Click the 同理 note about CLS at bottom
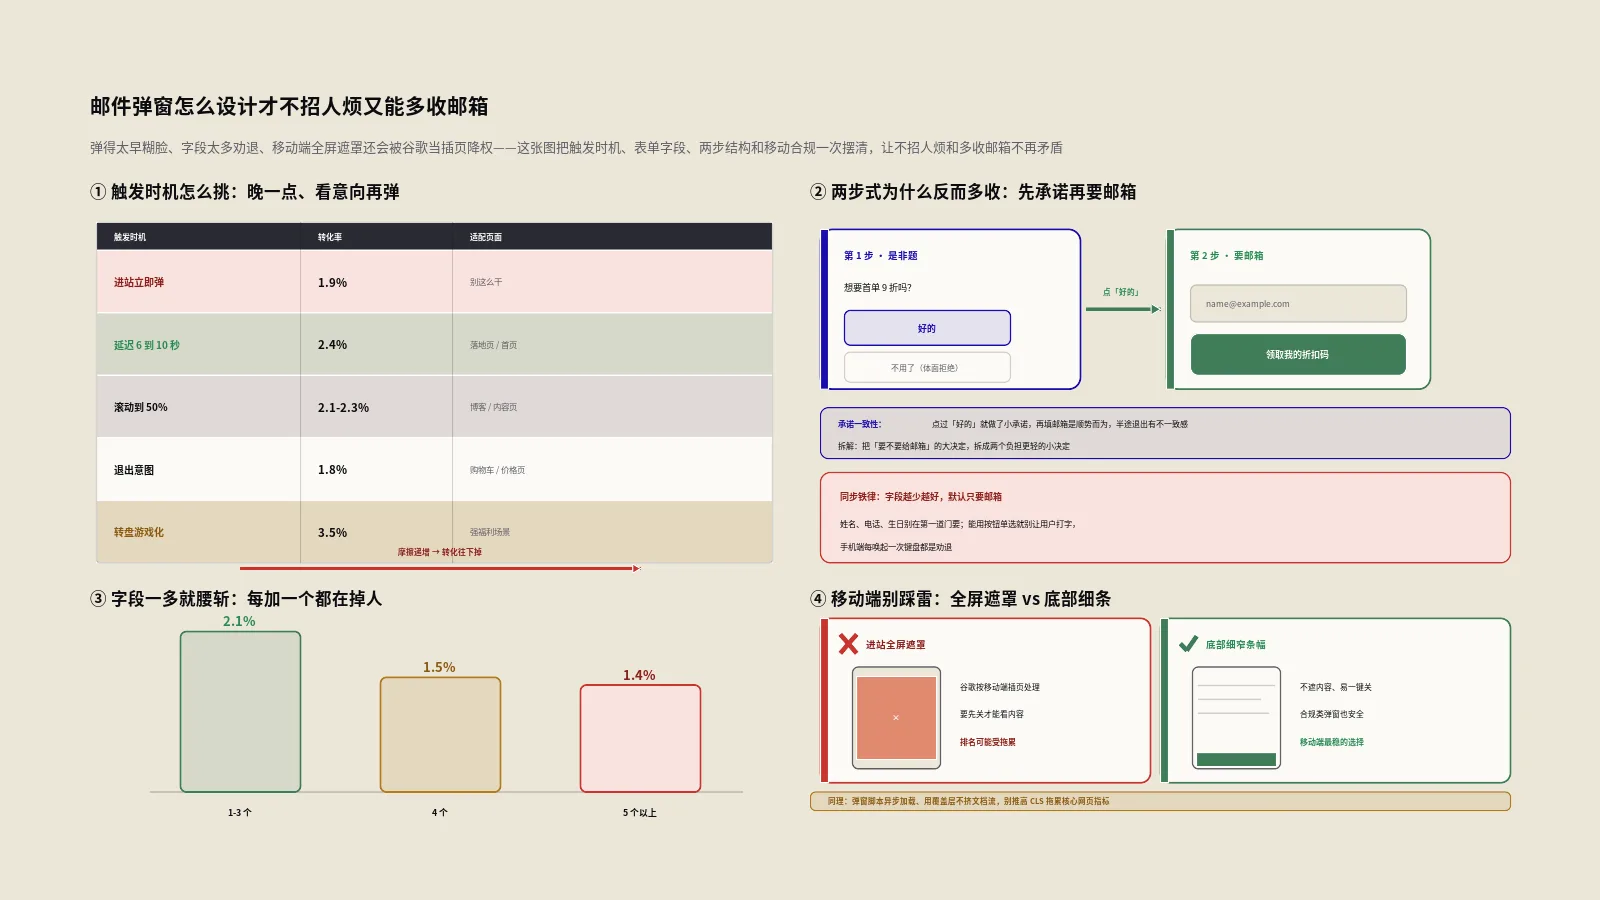The width and height of the screenshot is (1600, 900). pos(1160,801)
